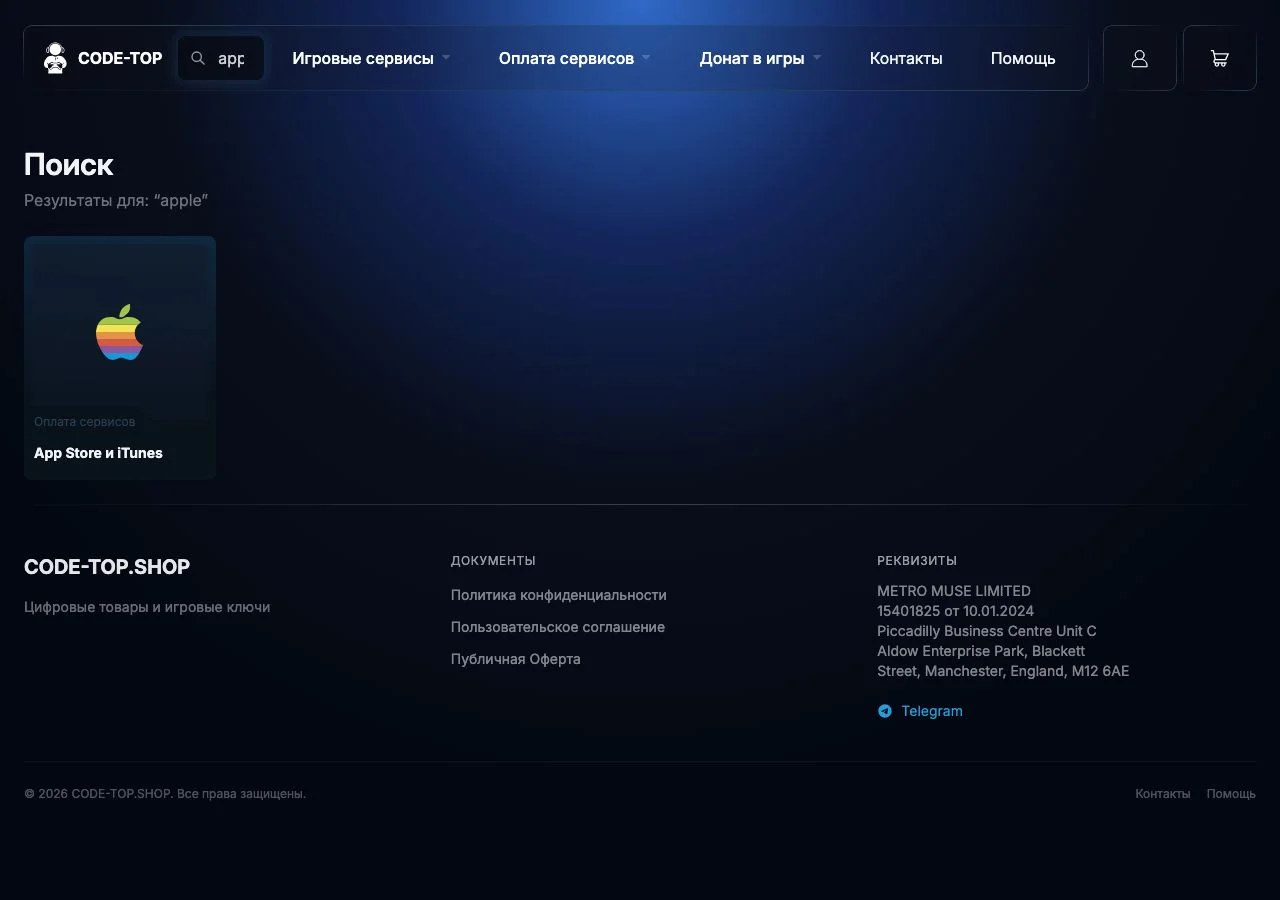Click 'Street, Manchester, England, M12 6AE' line
1280x900 pixels.
coord(1003,671)
